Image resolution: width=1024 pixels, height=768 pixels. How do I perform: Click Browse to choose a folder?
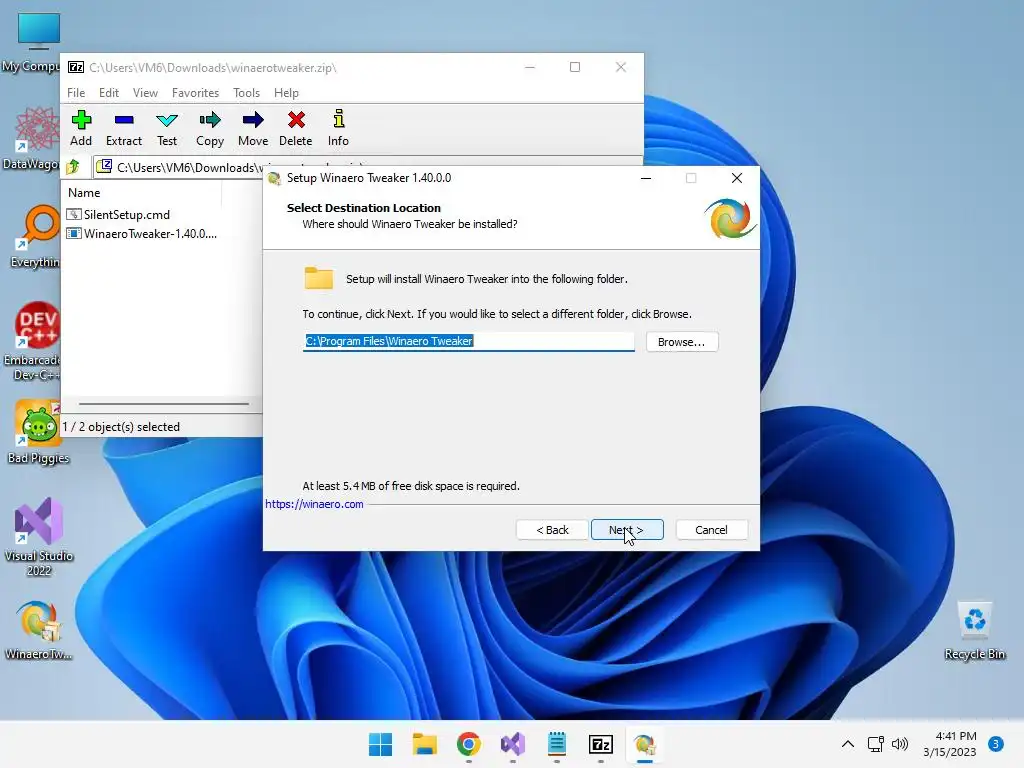682,342
